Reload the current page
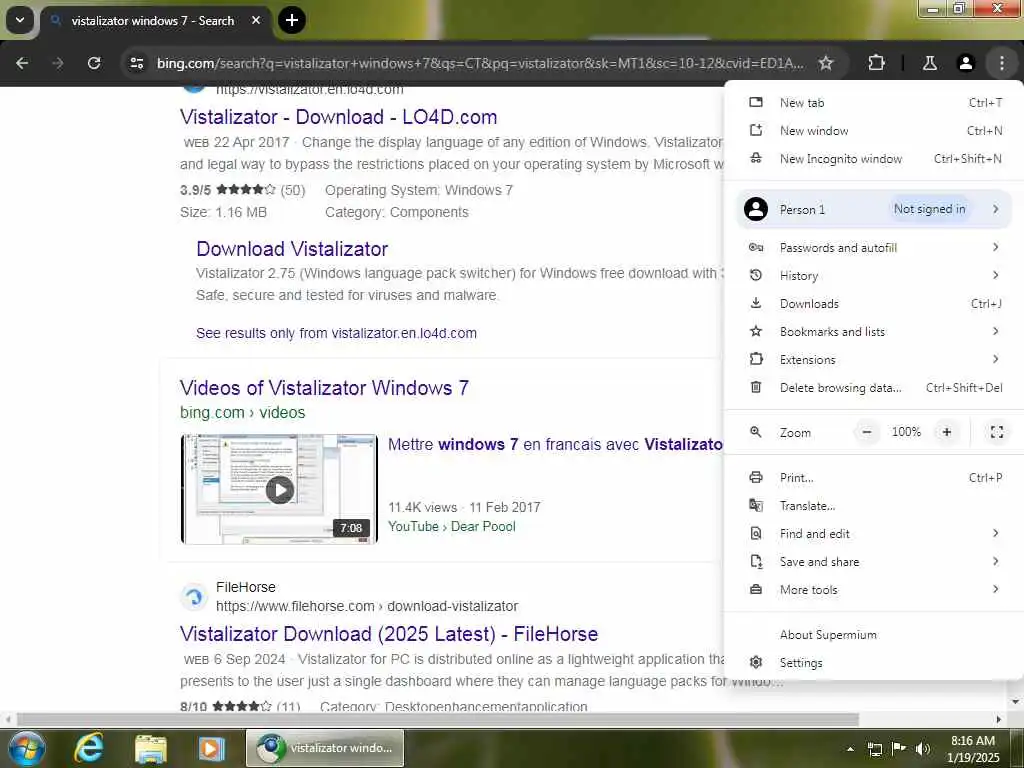 click(94, 63)
